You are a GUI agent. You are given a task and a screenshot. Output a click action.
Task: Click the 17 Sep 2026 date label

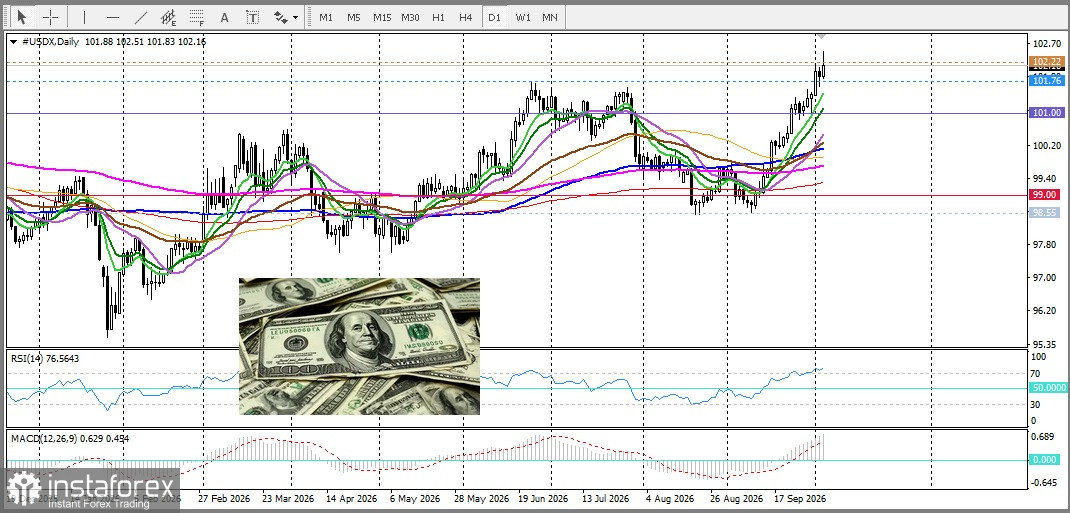(x=802, y=498)
